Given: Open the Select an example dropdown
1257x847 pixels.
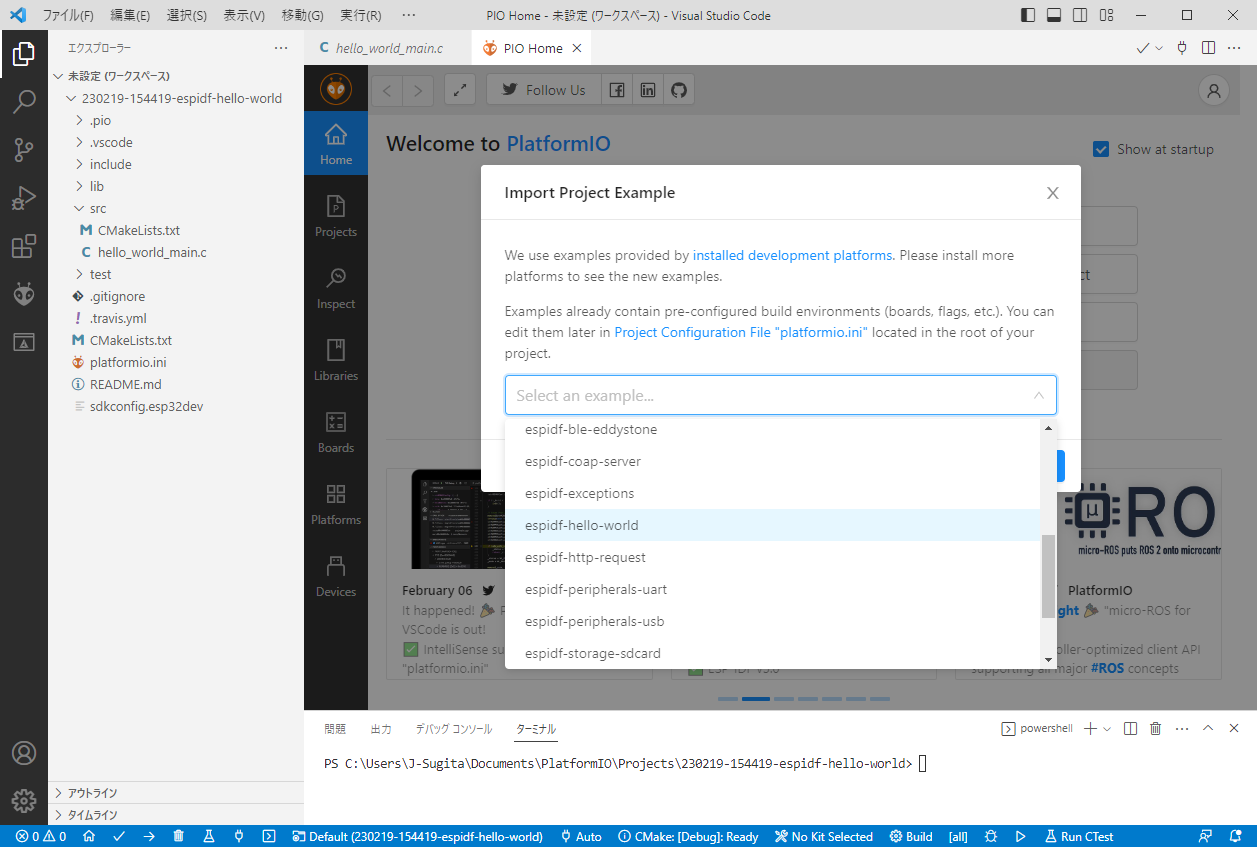Looking at the screenshot, I should pyautogui.click(x=780, y=395).
